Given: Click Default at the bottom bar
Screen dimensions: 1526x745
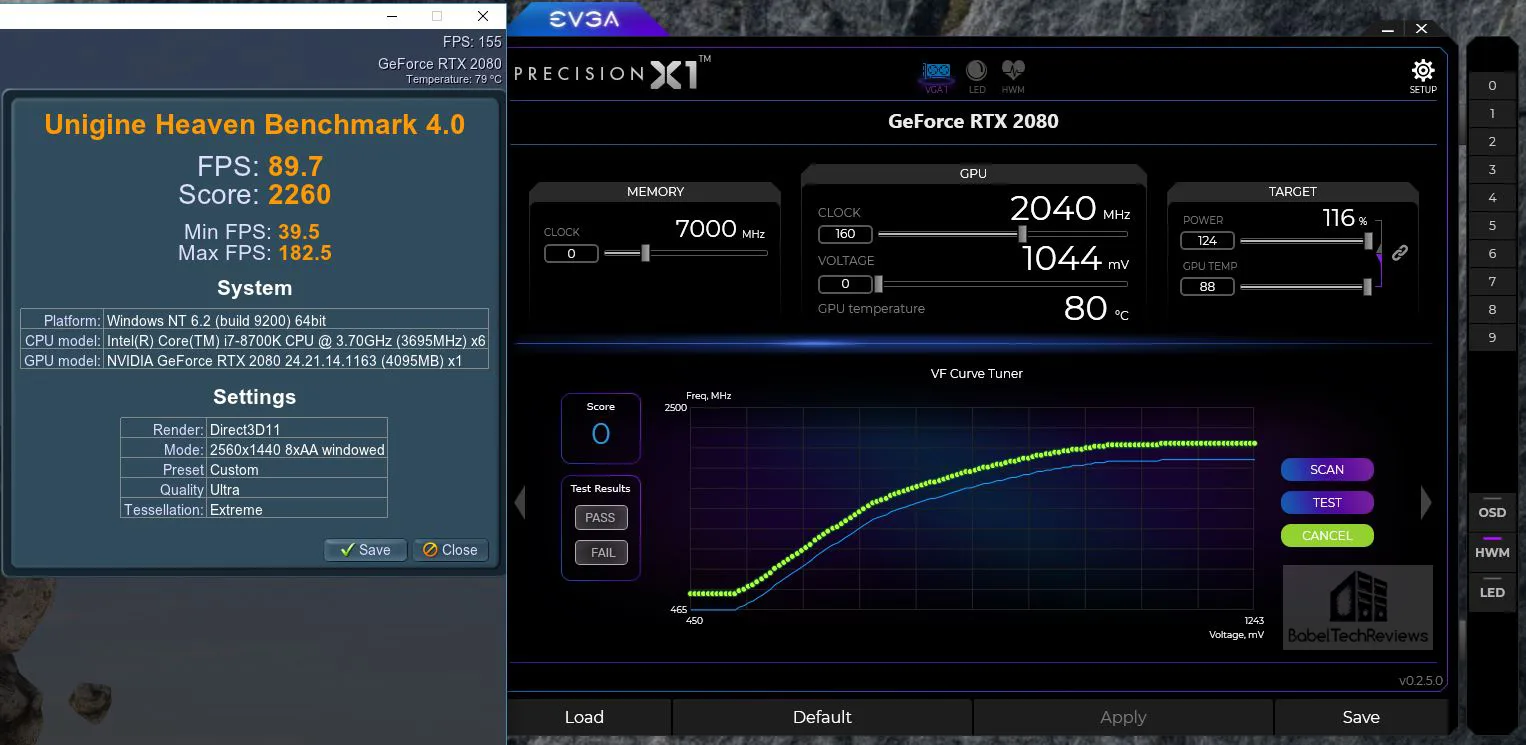Looking at the screenshot, I should [822, 717].
